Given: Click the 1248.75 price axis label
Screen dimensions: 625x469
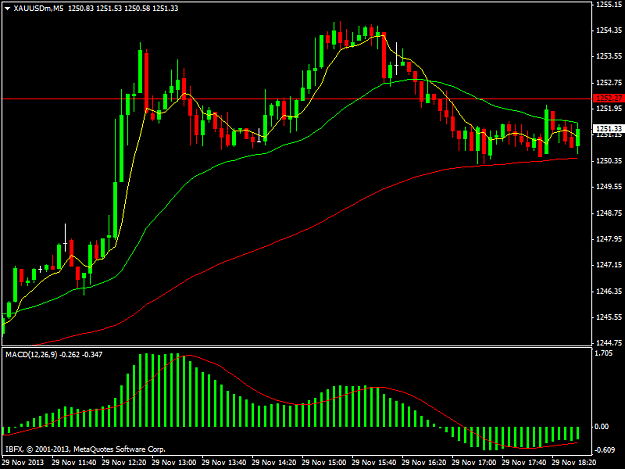Looking at the screenshot, I should pos(609,213).
